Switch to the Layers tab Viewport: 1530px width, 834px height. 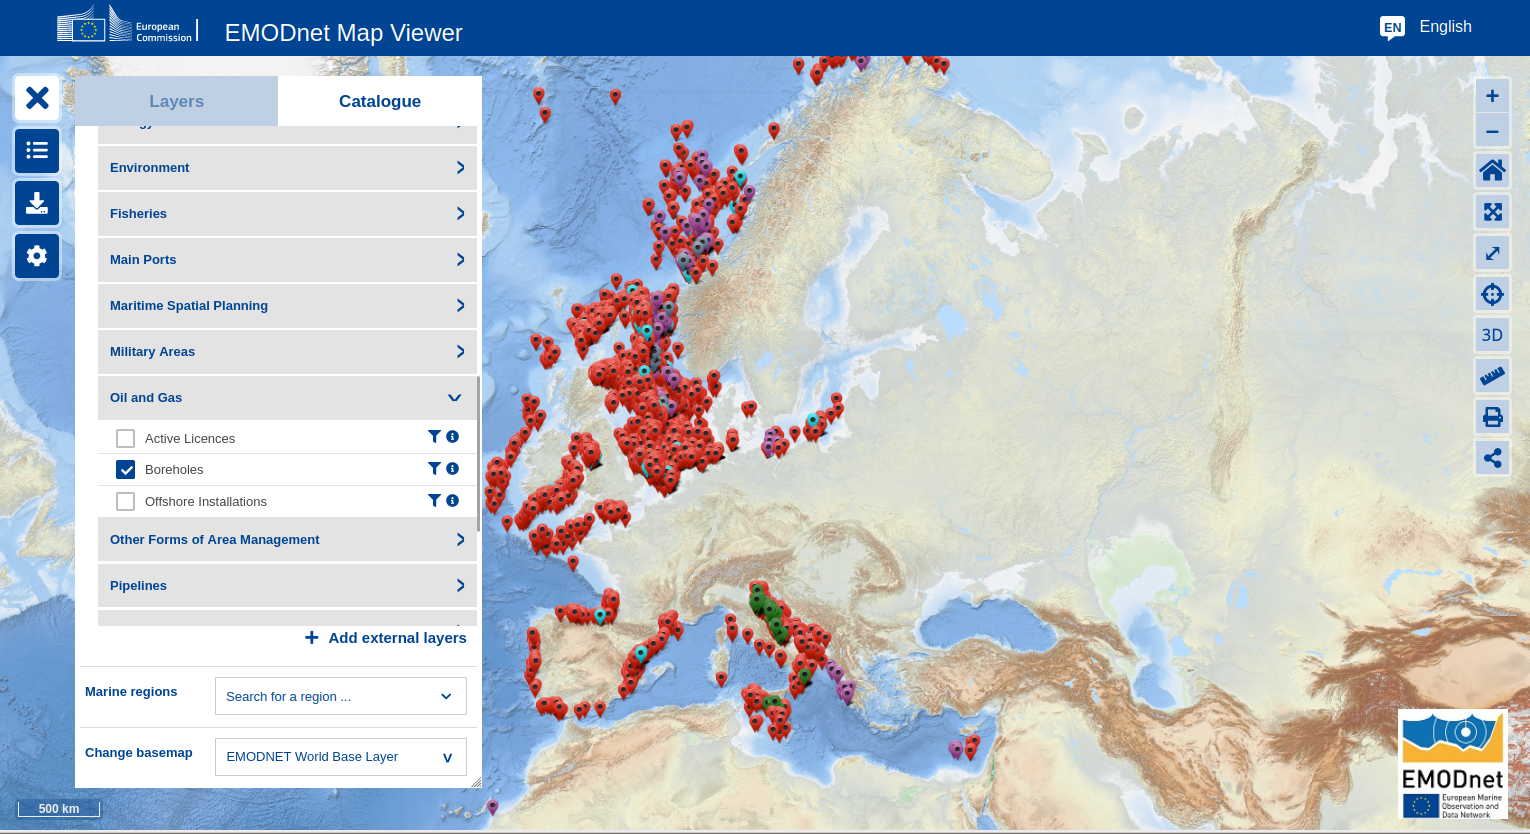tap(177, 101)
